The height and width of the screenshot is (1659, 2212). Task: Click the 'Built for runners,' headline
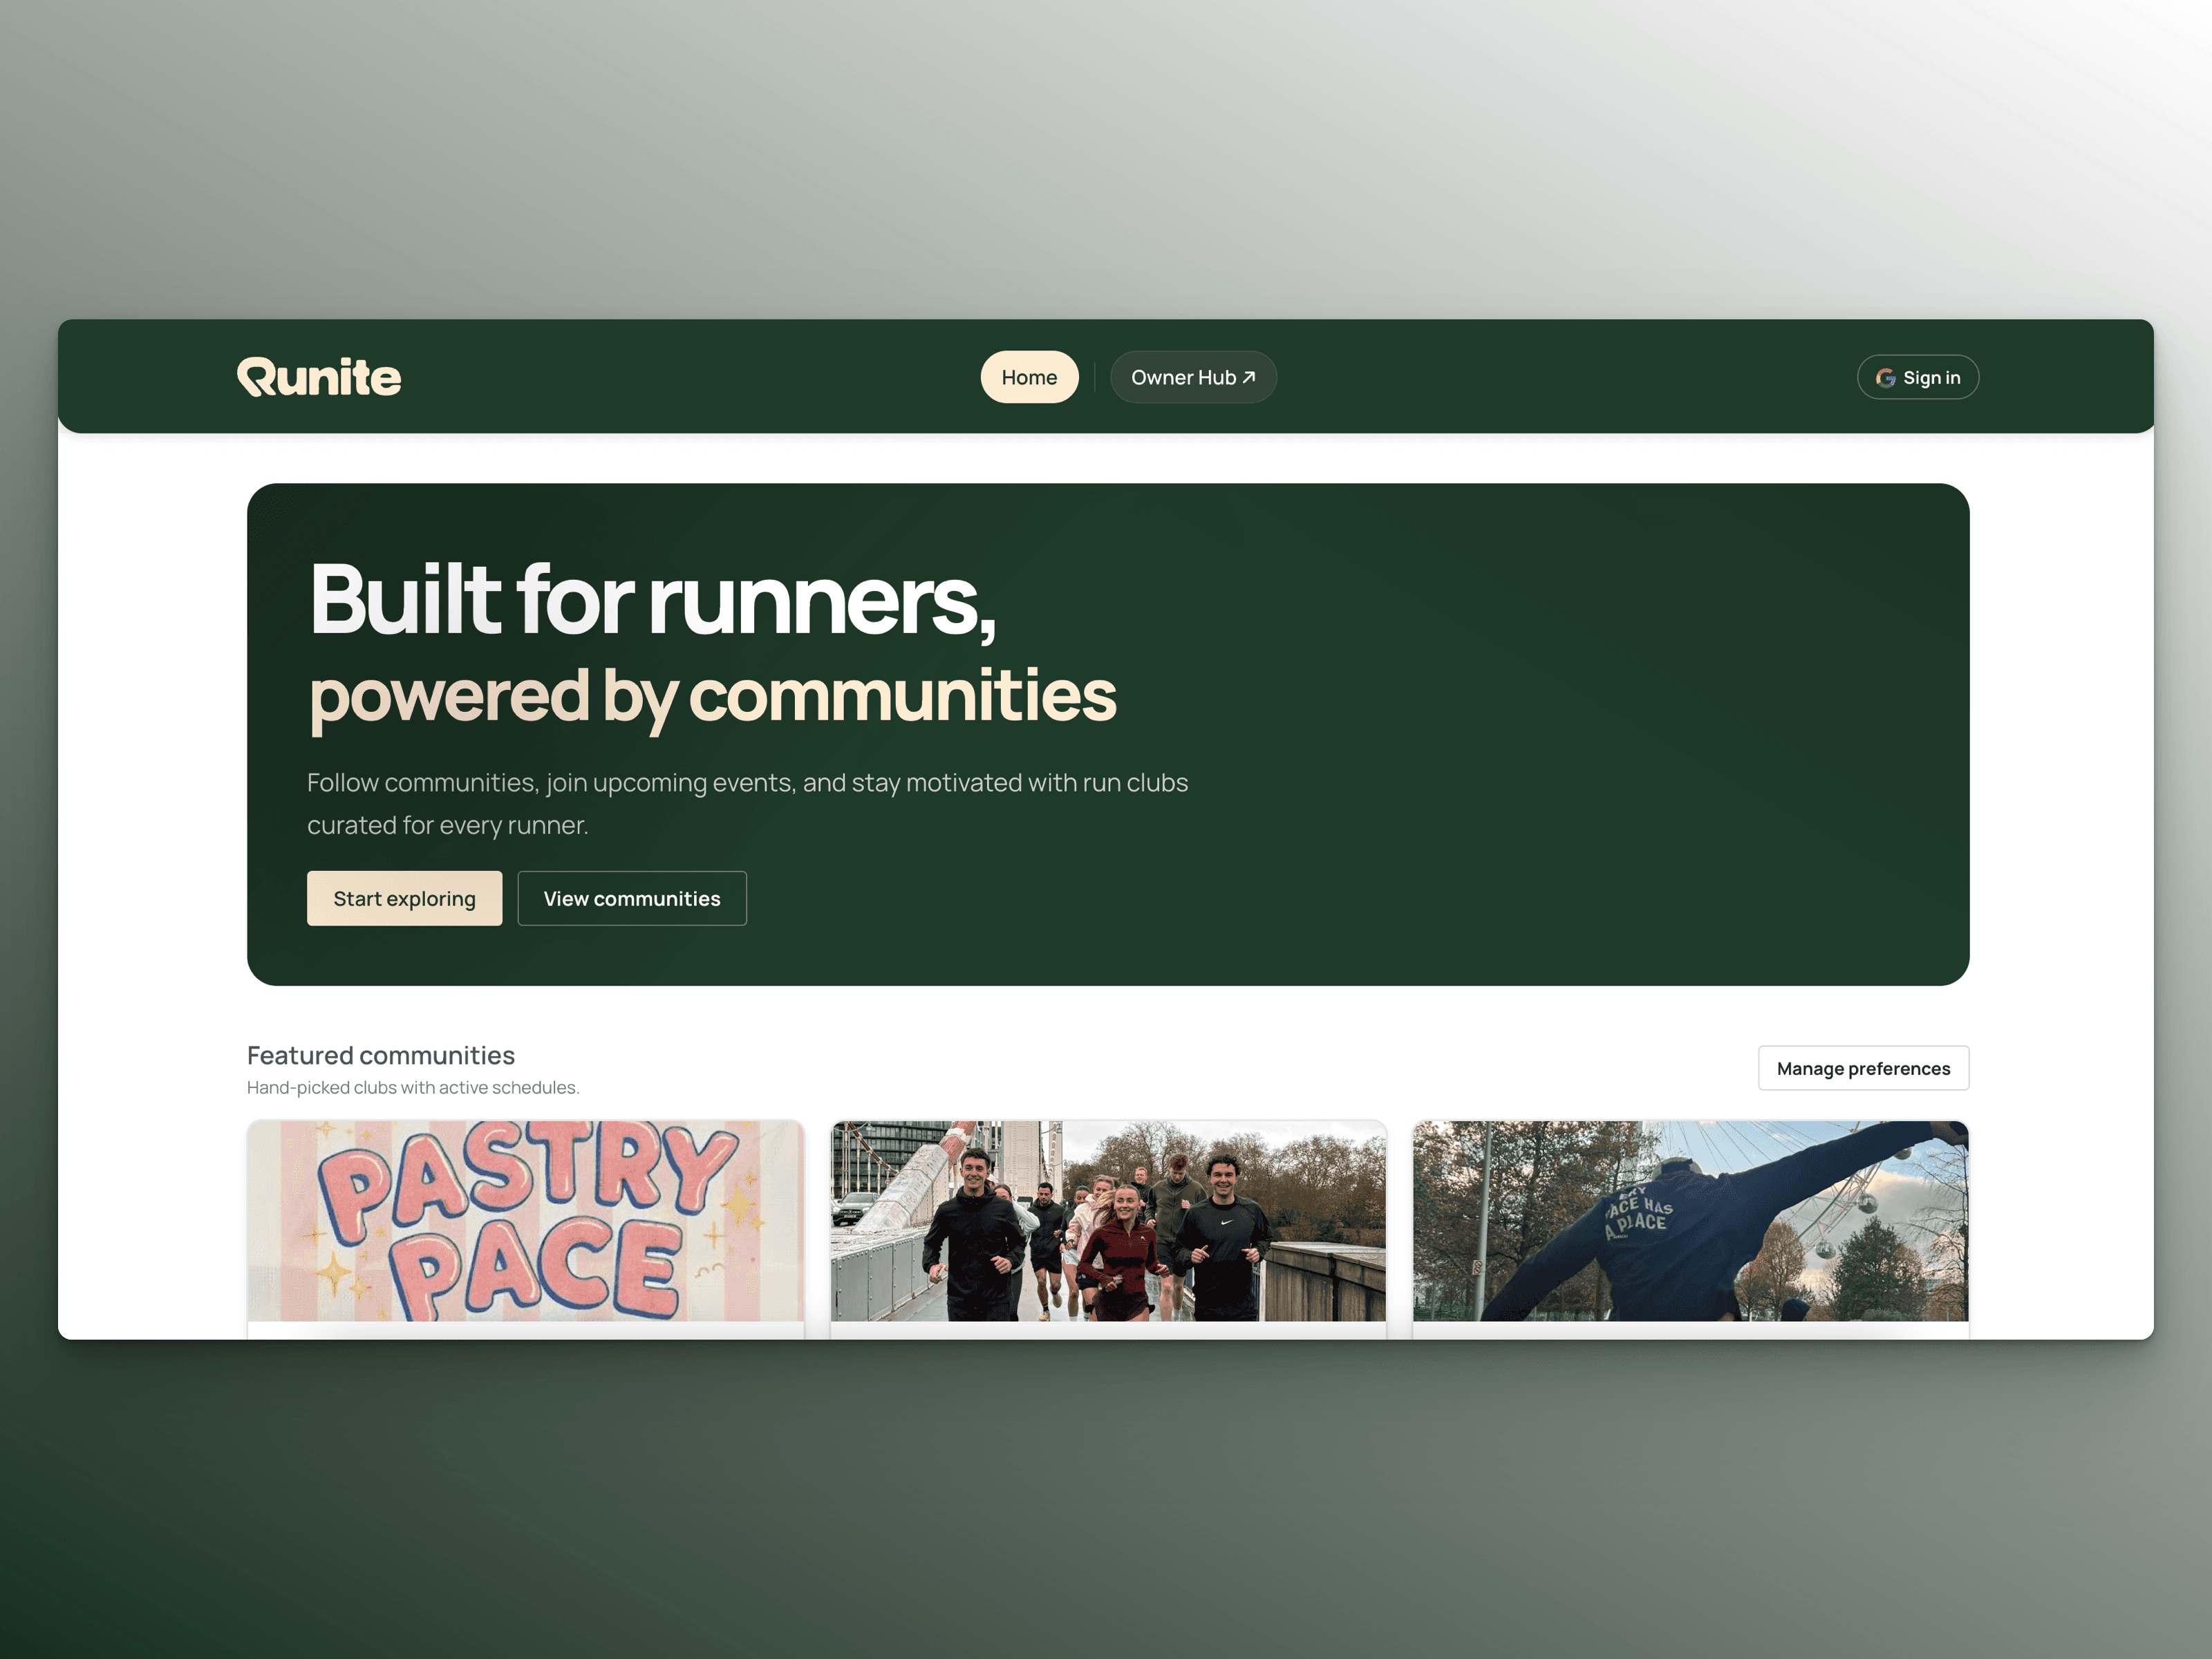[652, 600]
